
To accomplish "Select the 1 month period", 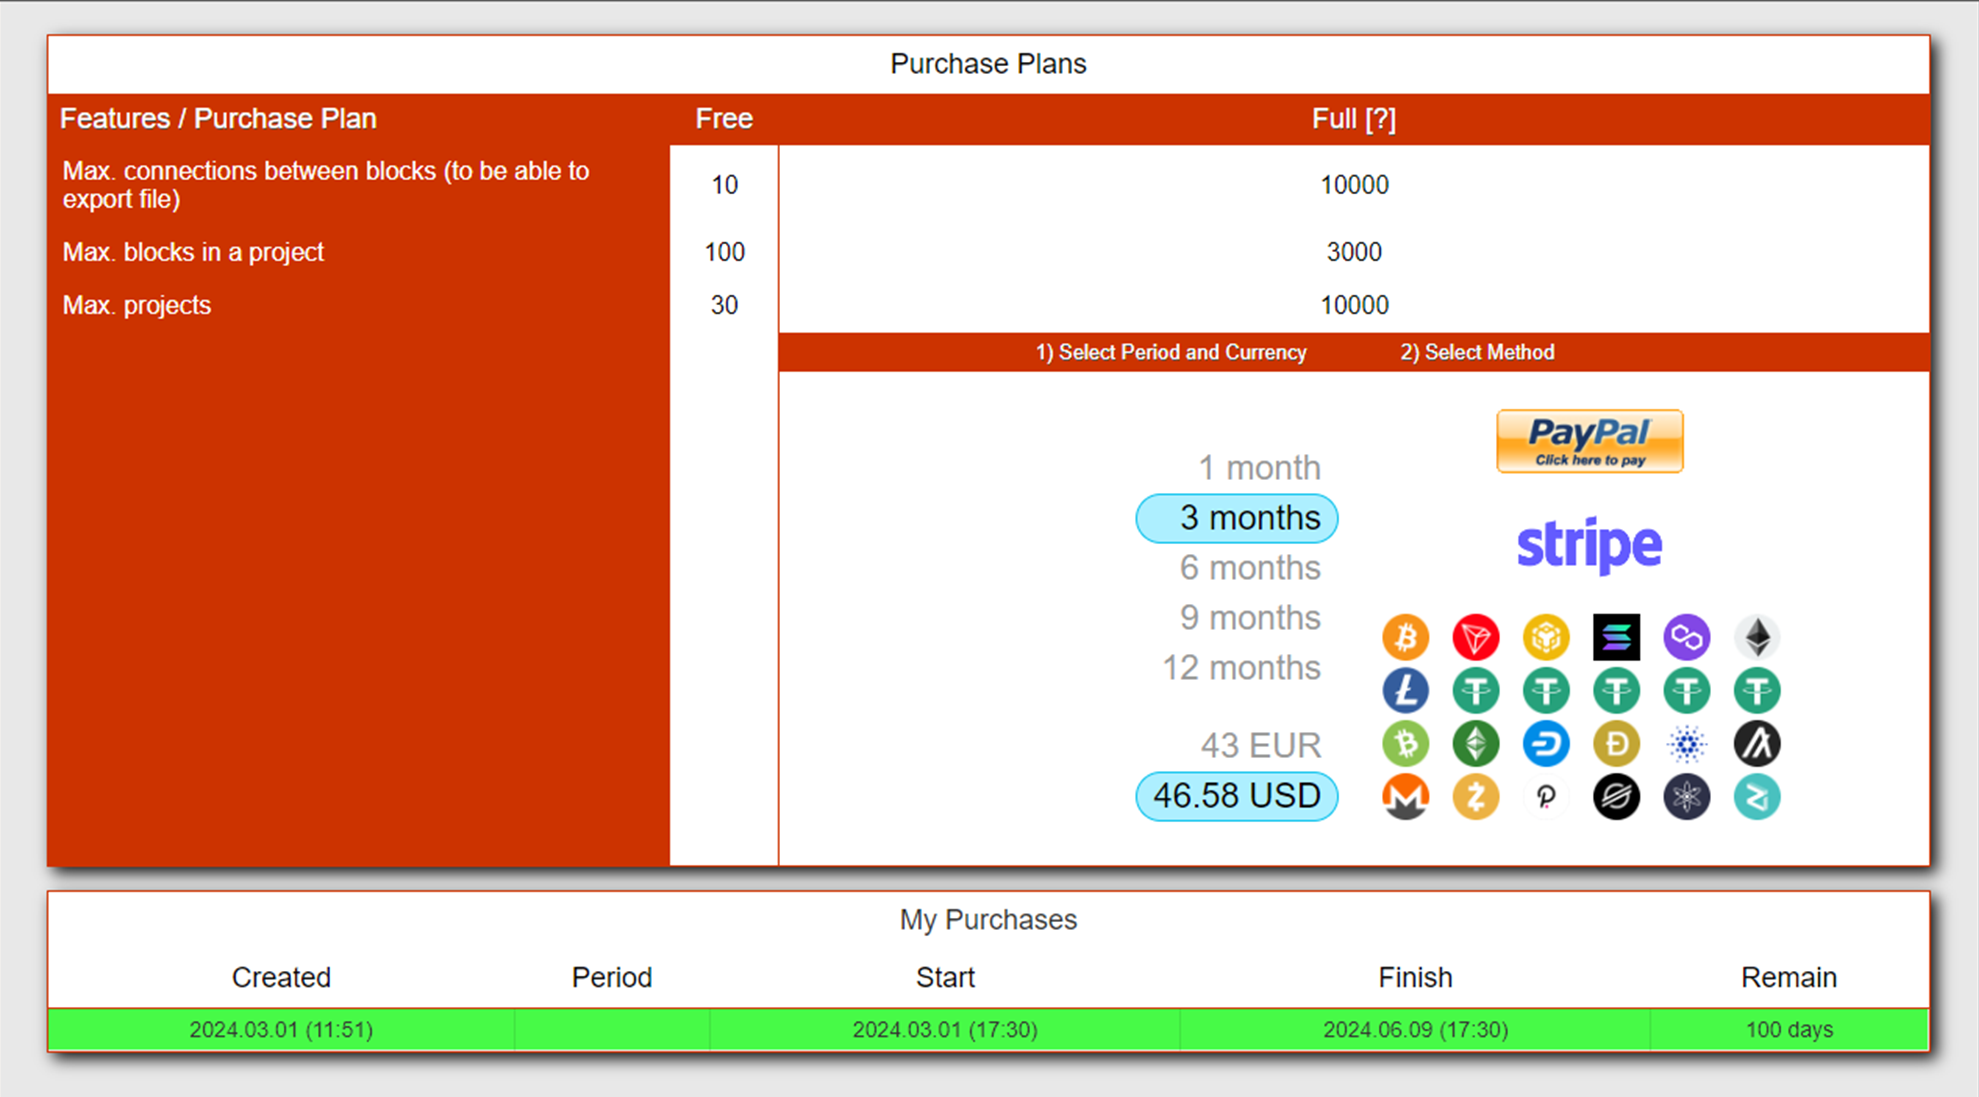I will click(1259, 468).
